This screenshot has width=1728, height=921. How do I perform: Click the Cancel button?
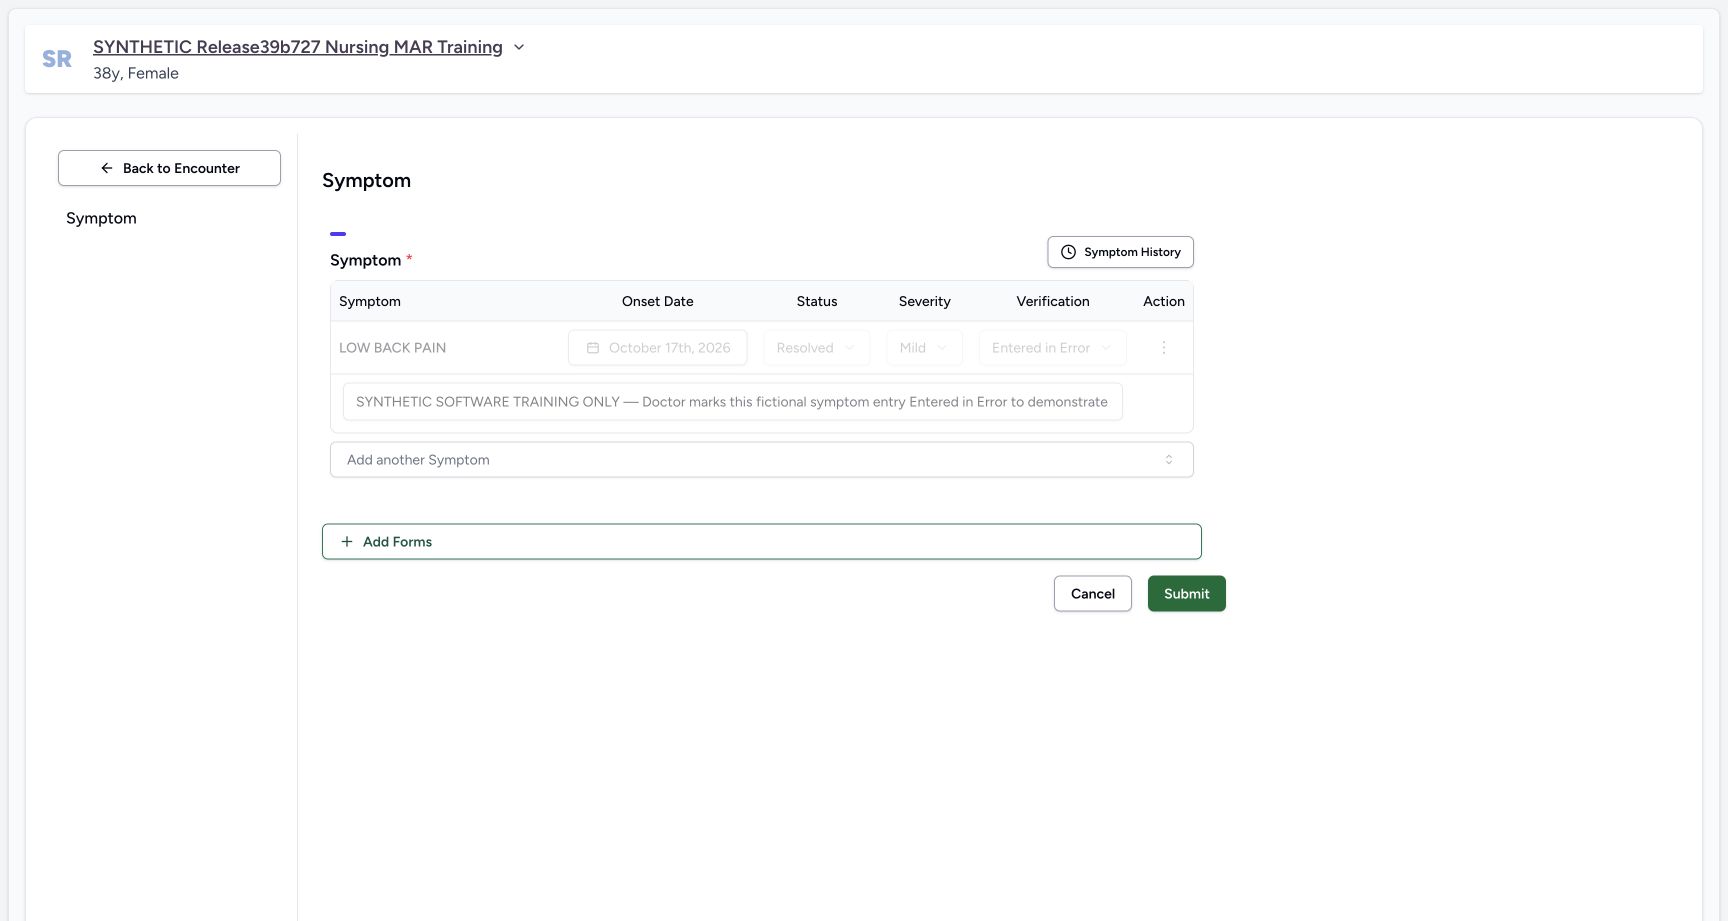[1093, 594]
